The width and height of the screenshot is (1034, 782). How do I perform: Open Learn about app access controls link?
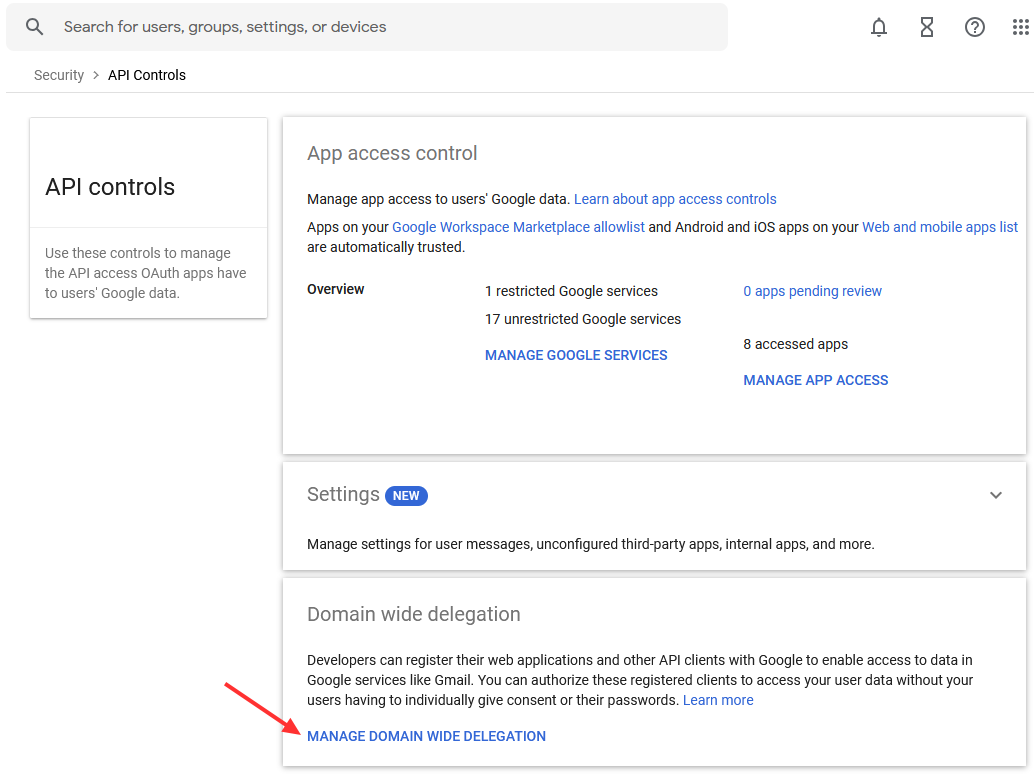(x=675, y=199)
